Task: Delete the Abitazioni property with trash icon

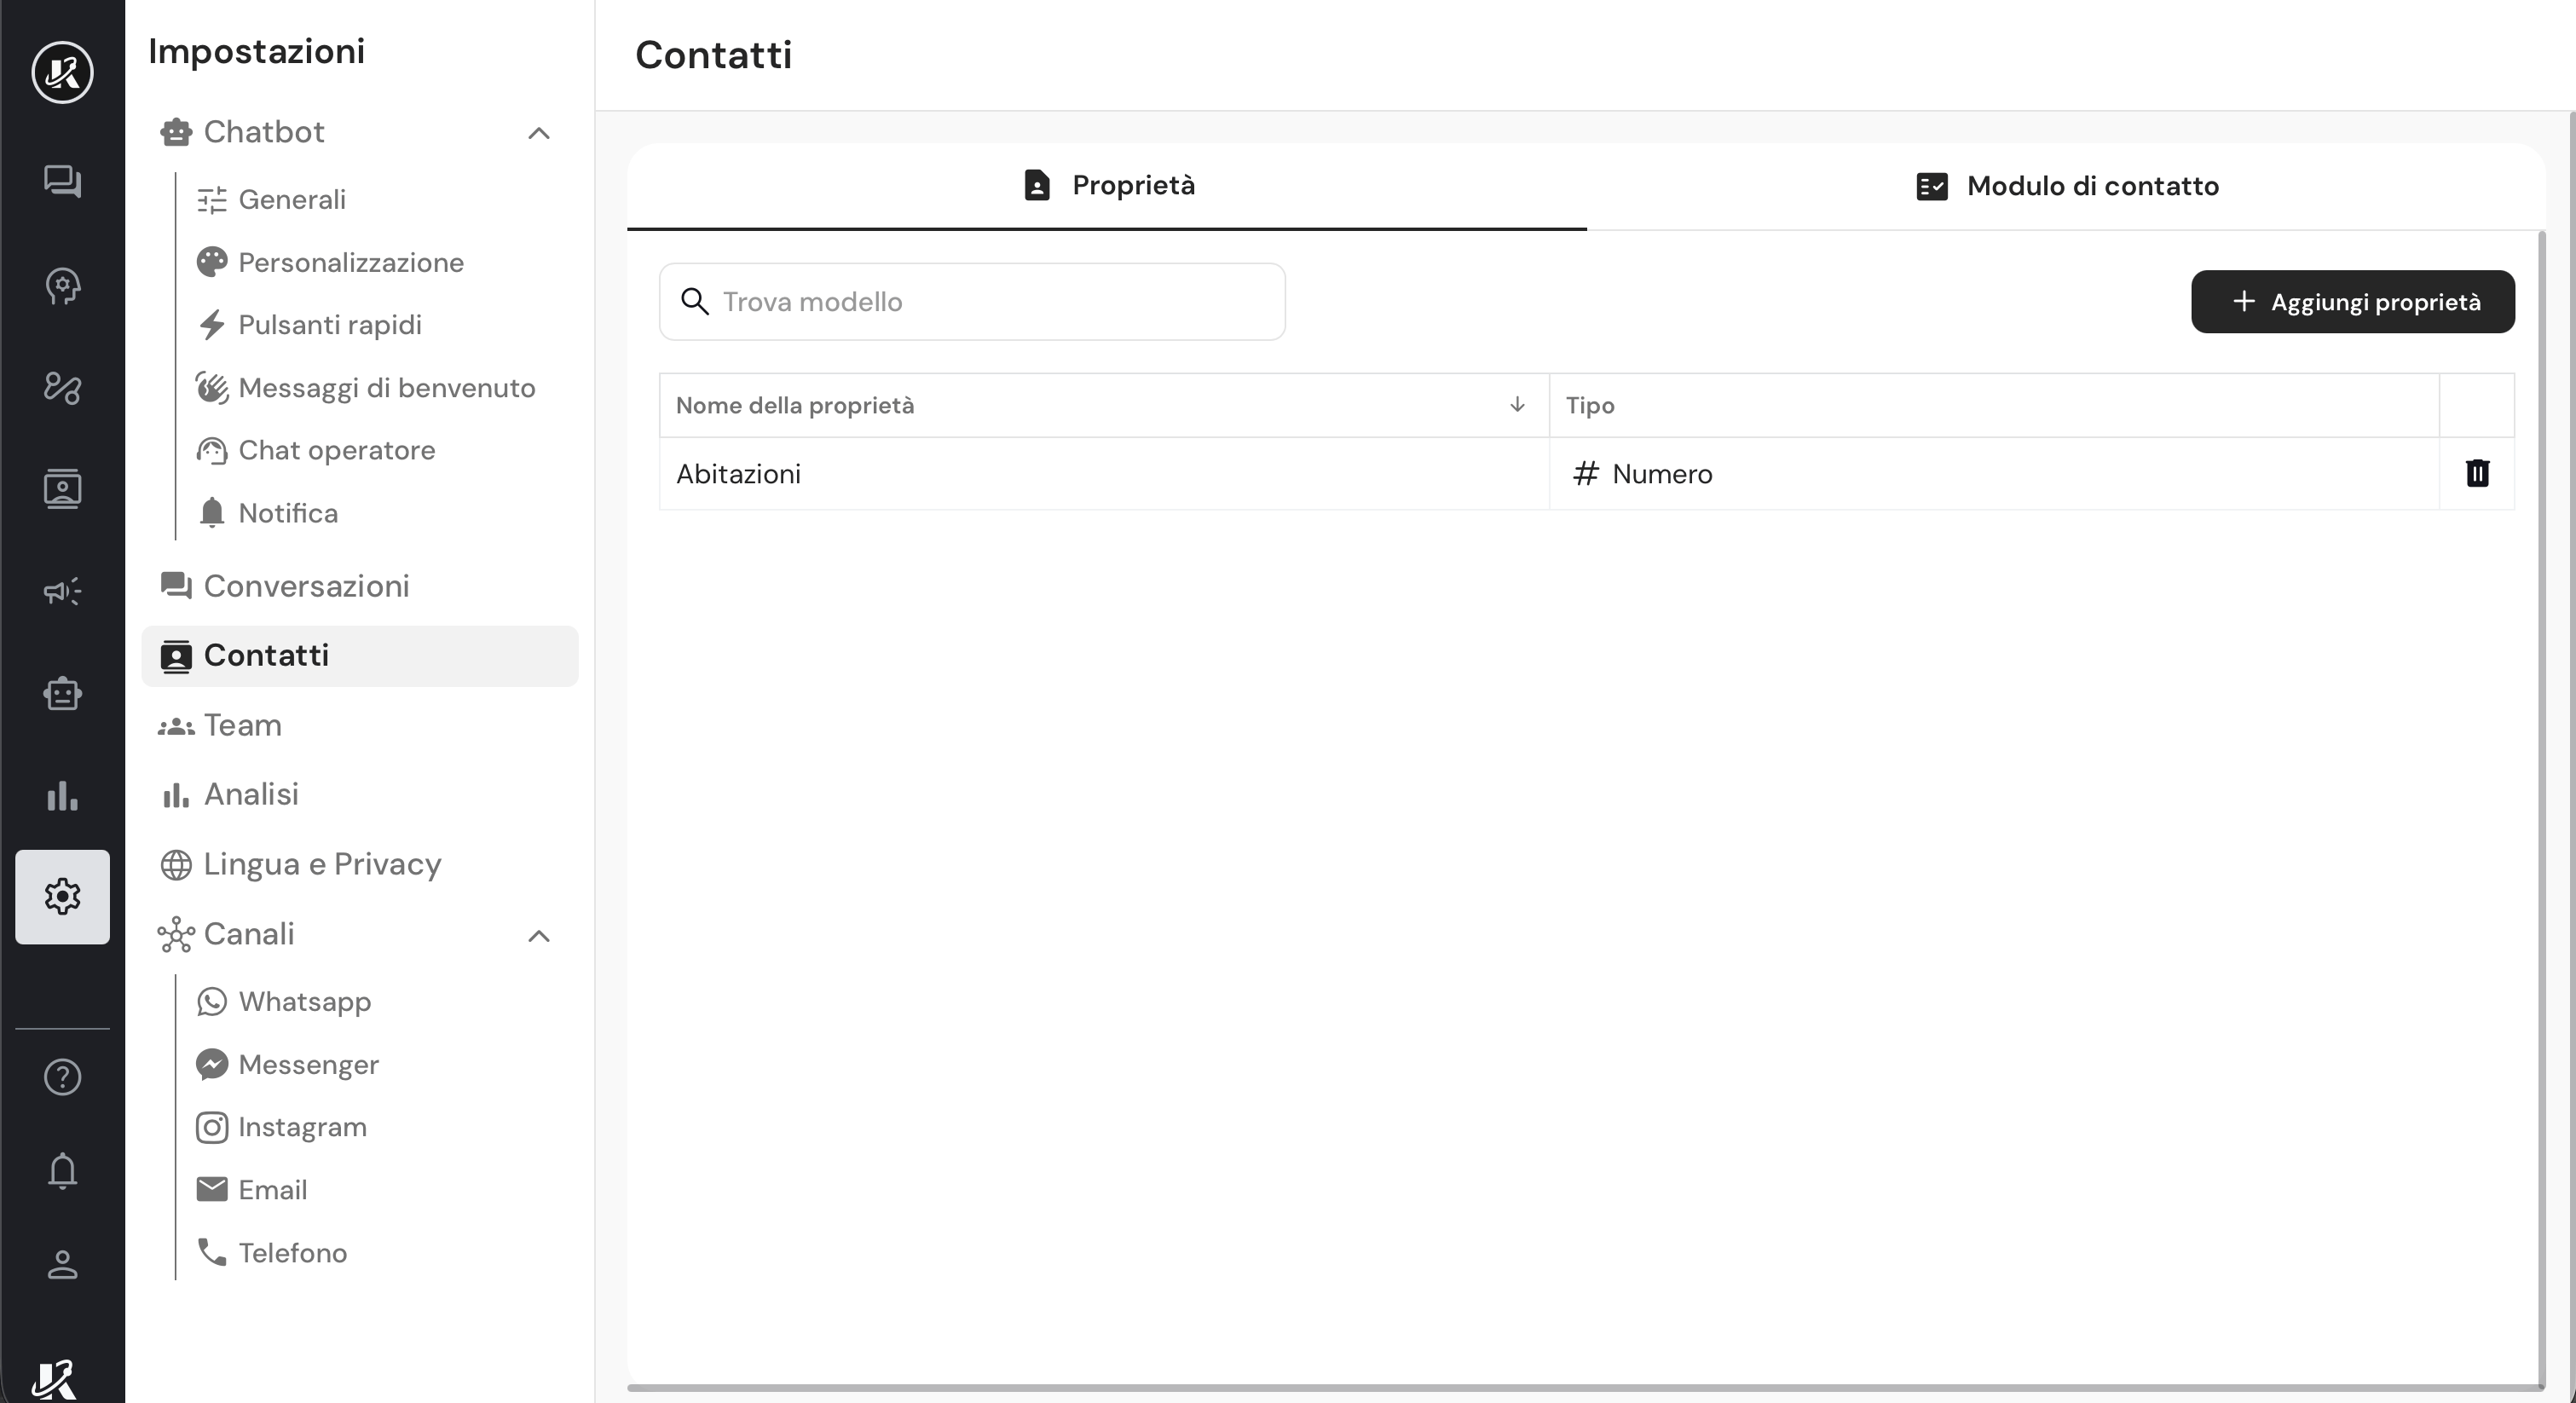Action: coord(2476,473)
